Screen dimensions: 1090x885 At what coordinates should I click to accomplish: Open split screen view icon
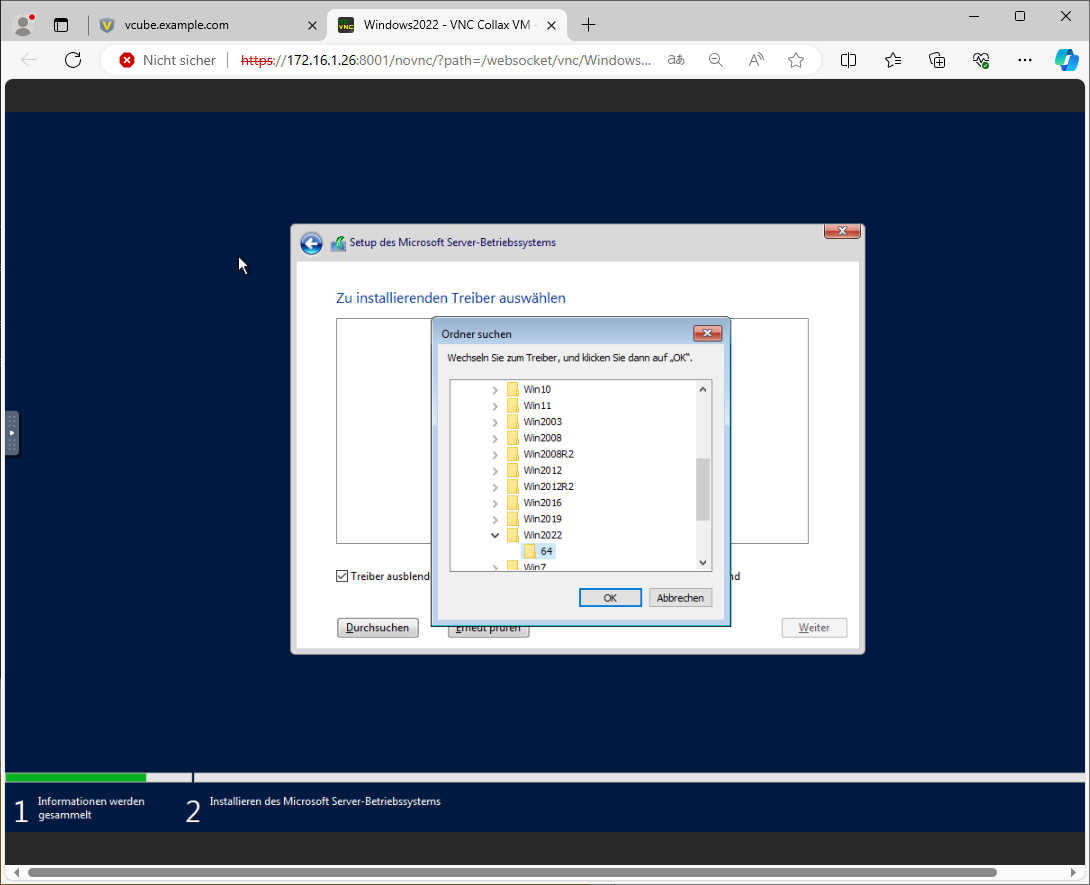[x=848, y=60]
